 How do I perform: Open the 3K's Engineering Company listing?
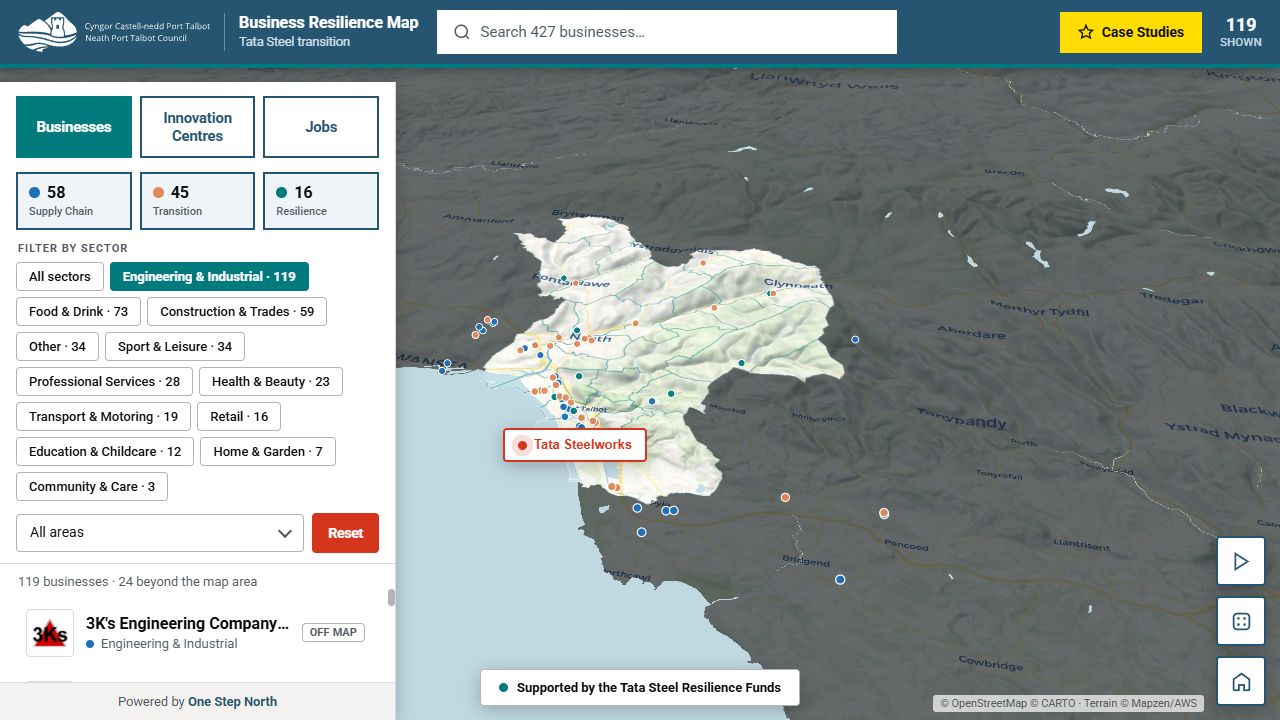point(197,633)
